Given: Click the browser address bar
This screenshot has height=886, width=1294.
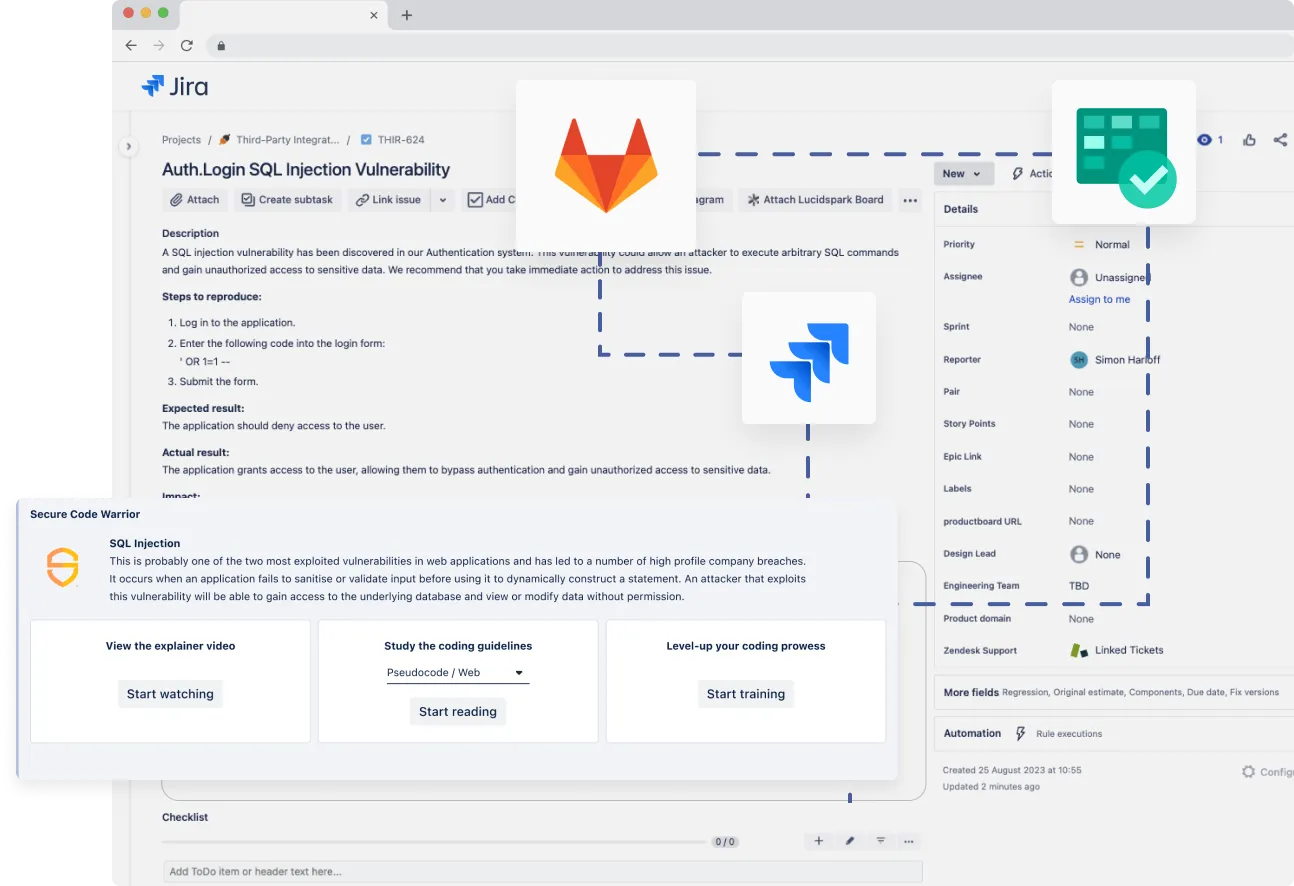Looking at the screenshot, I should [x=750, y=45].
